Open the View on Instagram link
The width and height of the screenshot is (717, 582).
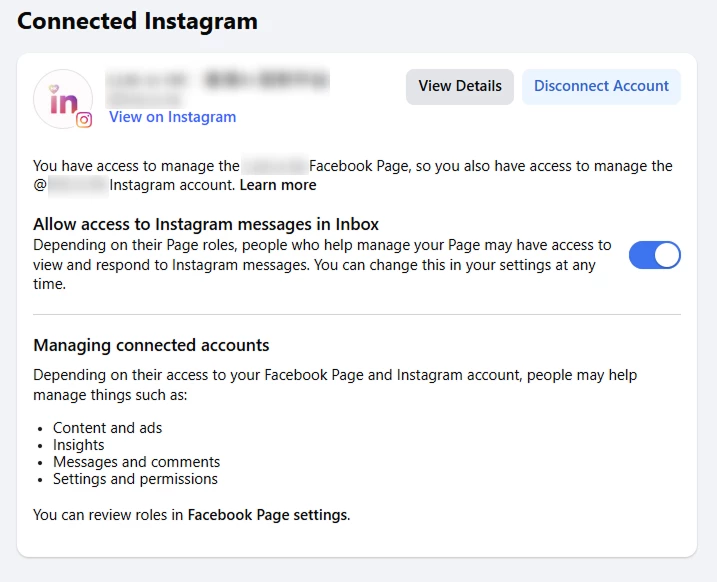[x=172, y=117]
